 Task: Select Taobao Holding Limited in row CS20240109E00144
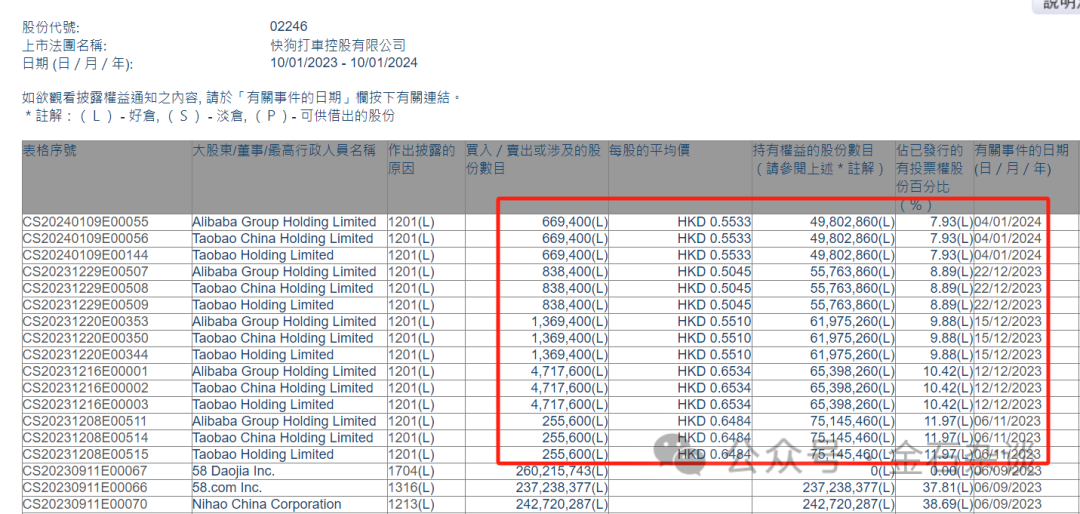263,256
